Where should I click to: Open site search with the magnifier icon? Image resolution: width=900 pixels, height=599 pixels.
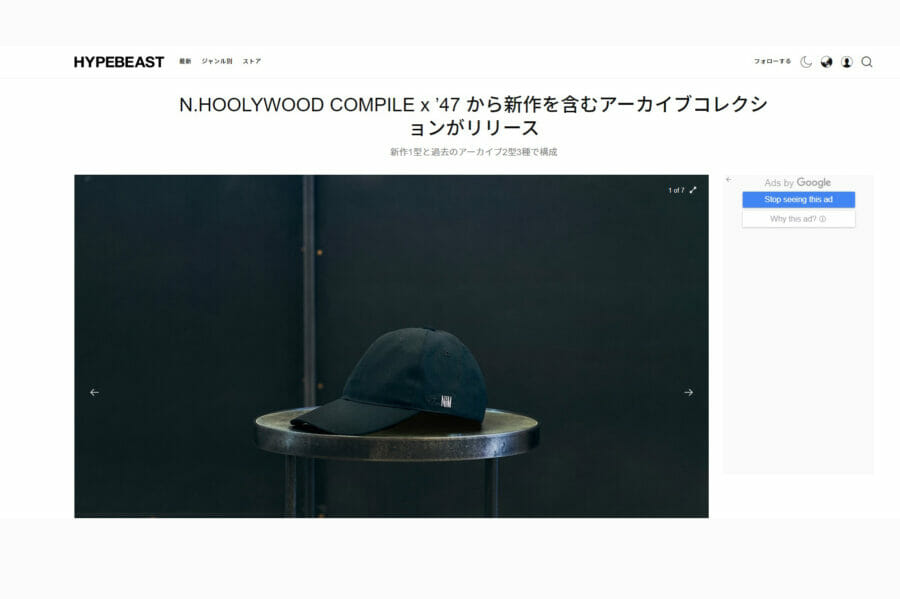(x=867, y=62)
